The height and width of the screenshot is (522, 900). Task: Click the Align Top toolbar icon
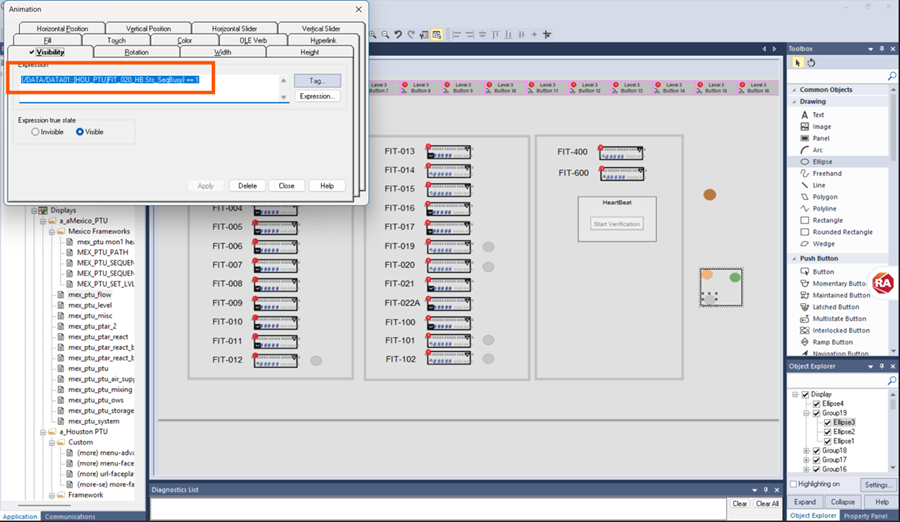(x=495, y=35)
